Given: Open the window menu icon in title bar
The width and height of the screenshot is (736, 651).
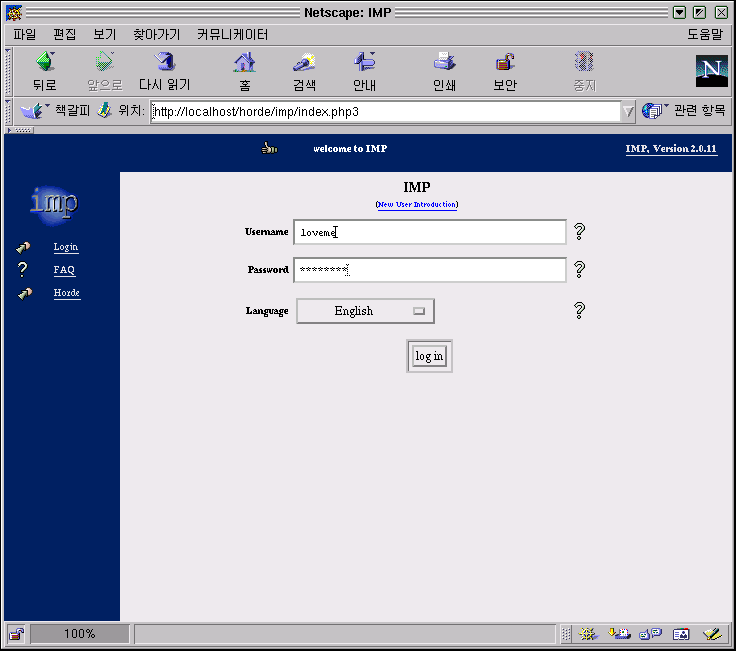Looking at the screenshot, I should click(14, 13).
